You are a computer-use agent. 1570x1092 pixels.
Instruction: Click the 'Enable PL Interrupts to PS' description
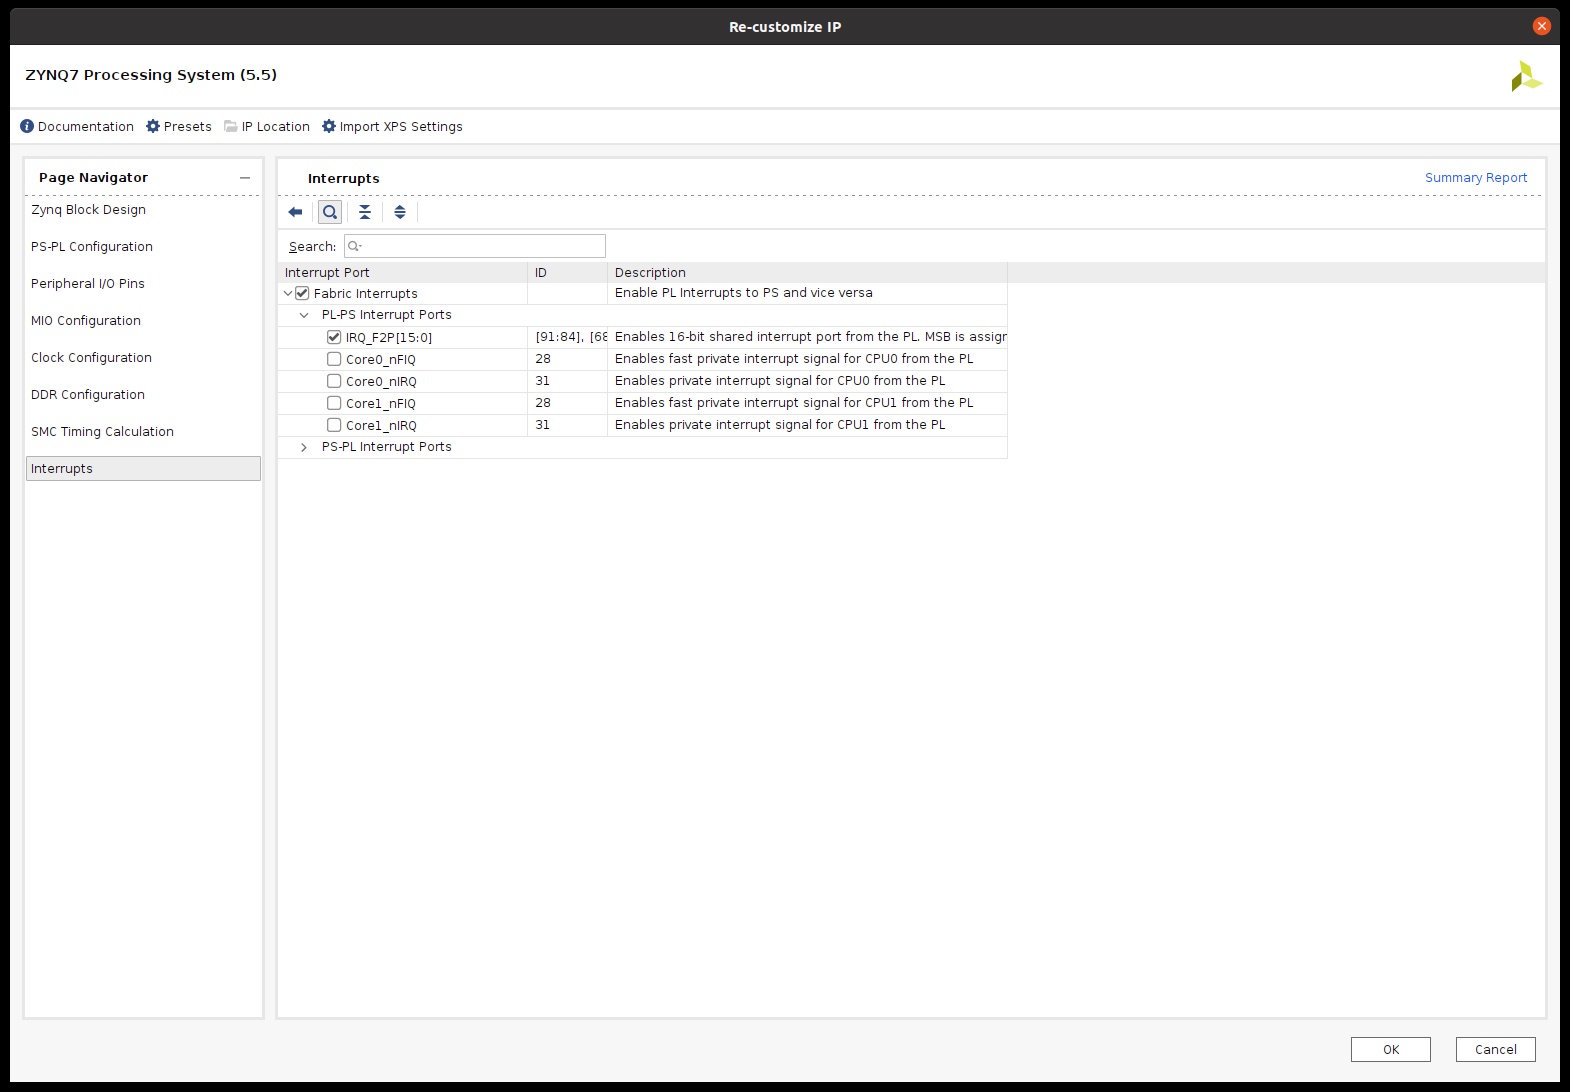pyautogui.click(x=743, y=293)
